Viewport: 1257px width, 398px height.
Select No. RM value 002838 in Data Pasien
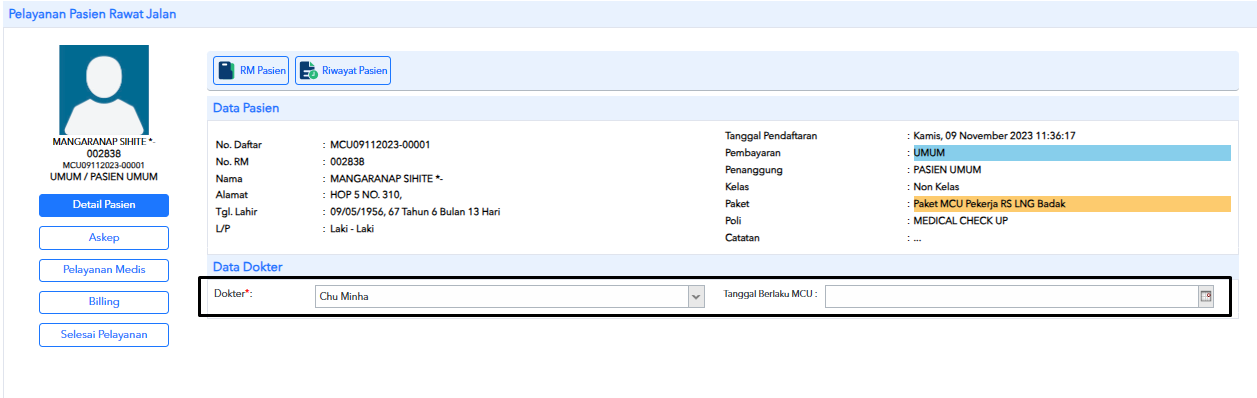pos(347,162)
